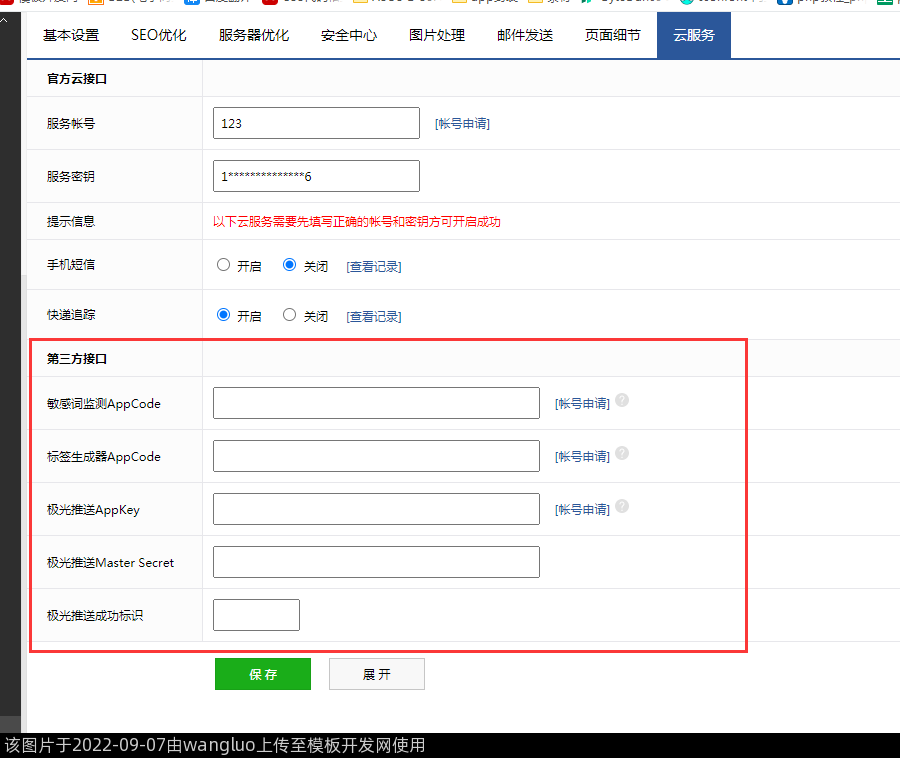The width and height of the screenshot is (900, 758).
Task: Click help icon beside 敏感词监测AppCode
Action: coord(622,401)
